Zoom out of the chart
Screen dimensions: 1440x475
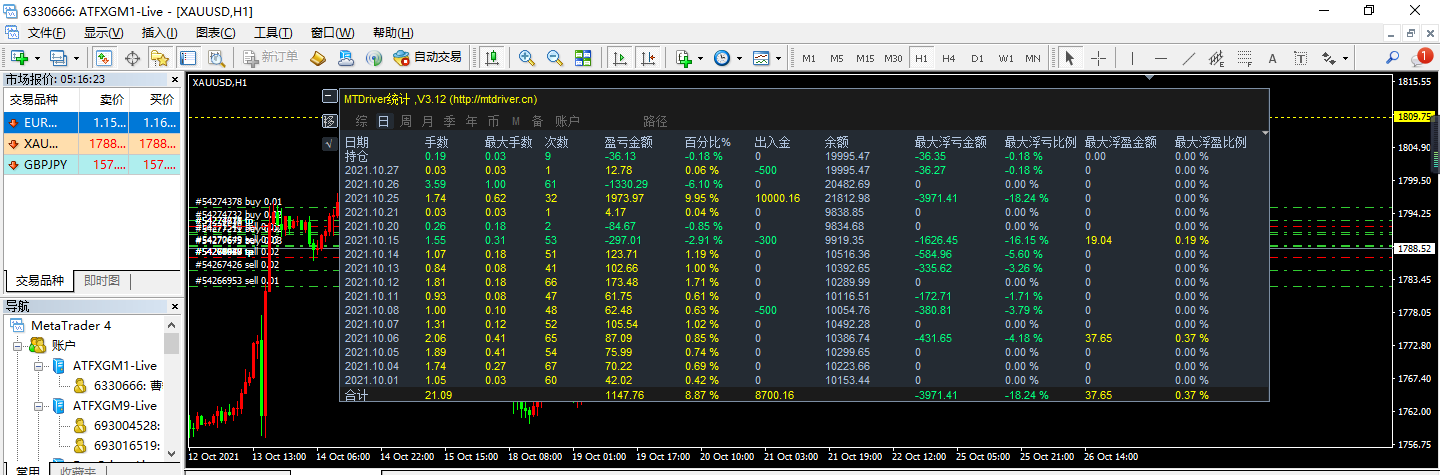[554, 58]
